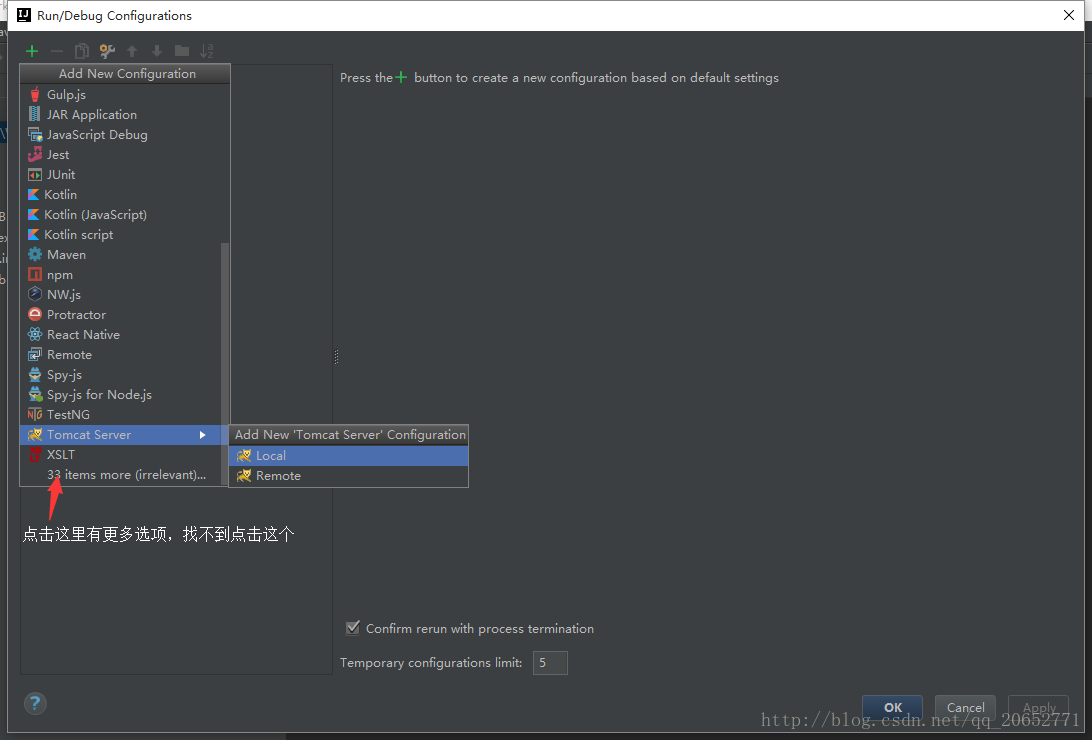Click the XSLT red icon

pyautogui.click(x=35, y=455)
